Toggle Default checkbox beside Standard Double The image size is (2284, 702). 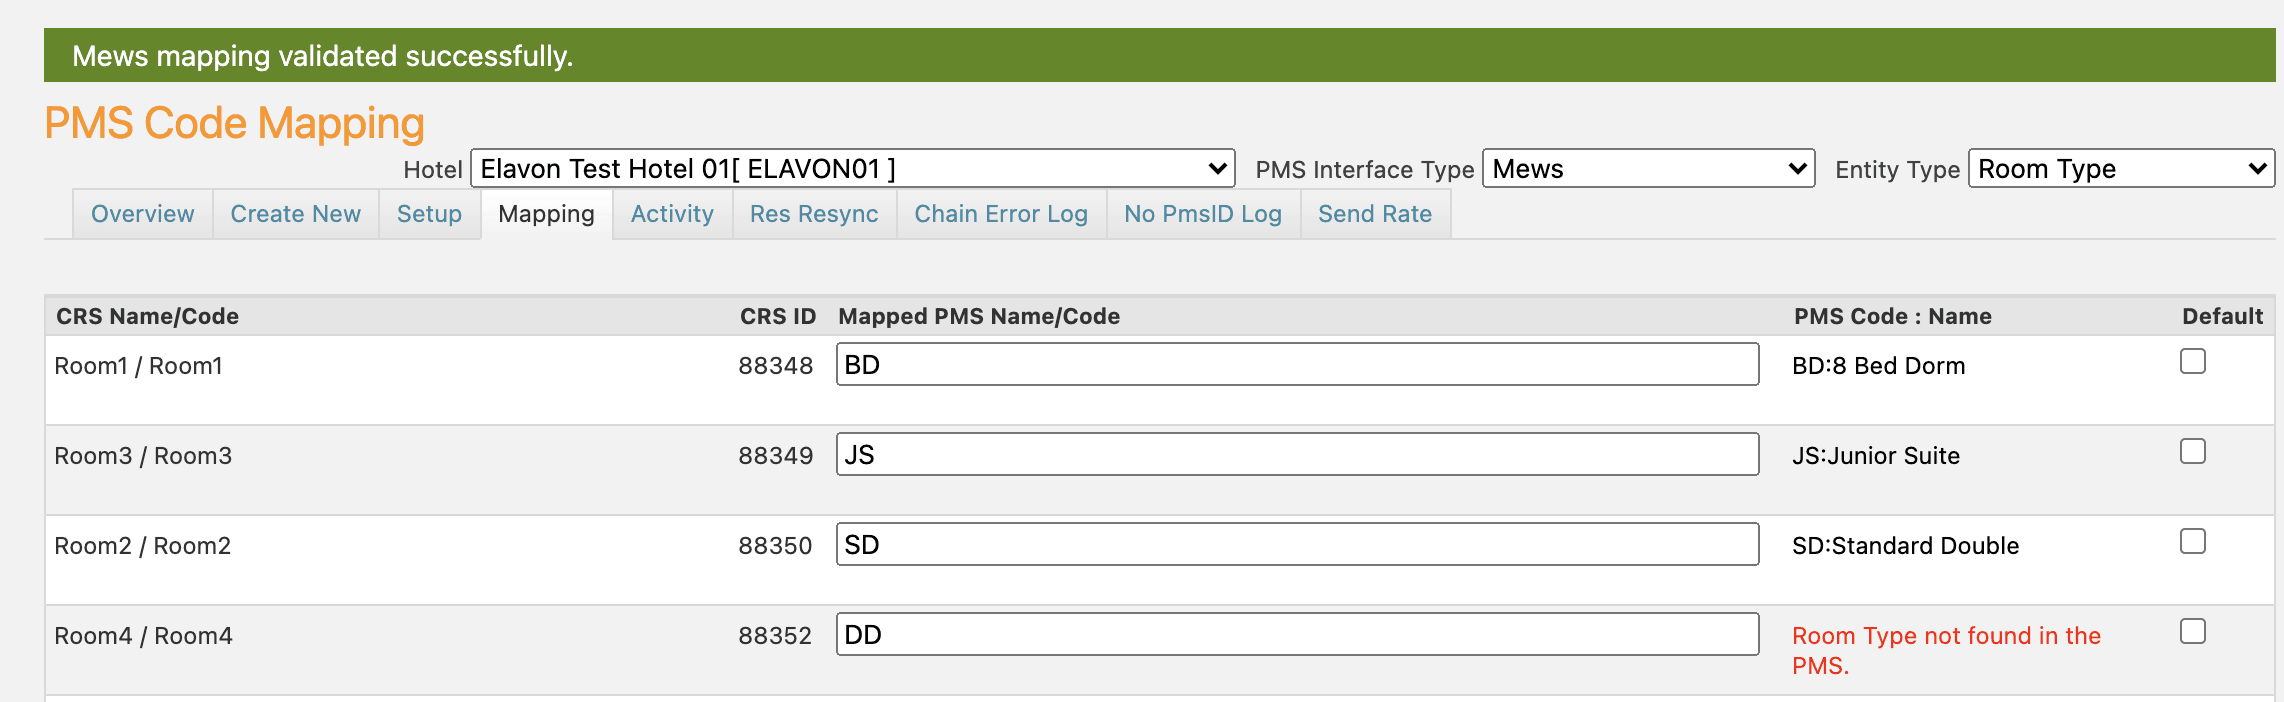pos(2192,541)
